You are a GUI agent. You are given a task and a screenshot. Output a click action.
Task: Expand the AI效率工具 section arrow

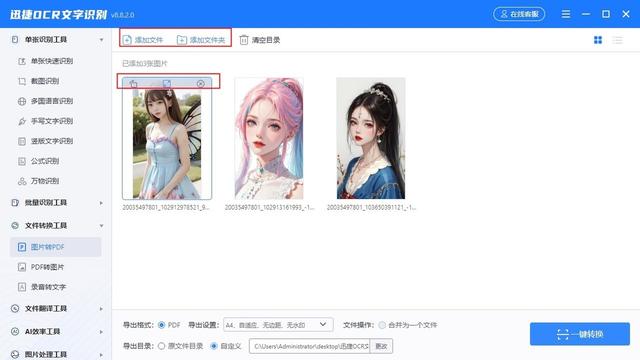click(x=101, y=332)
